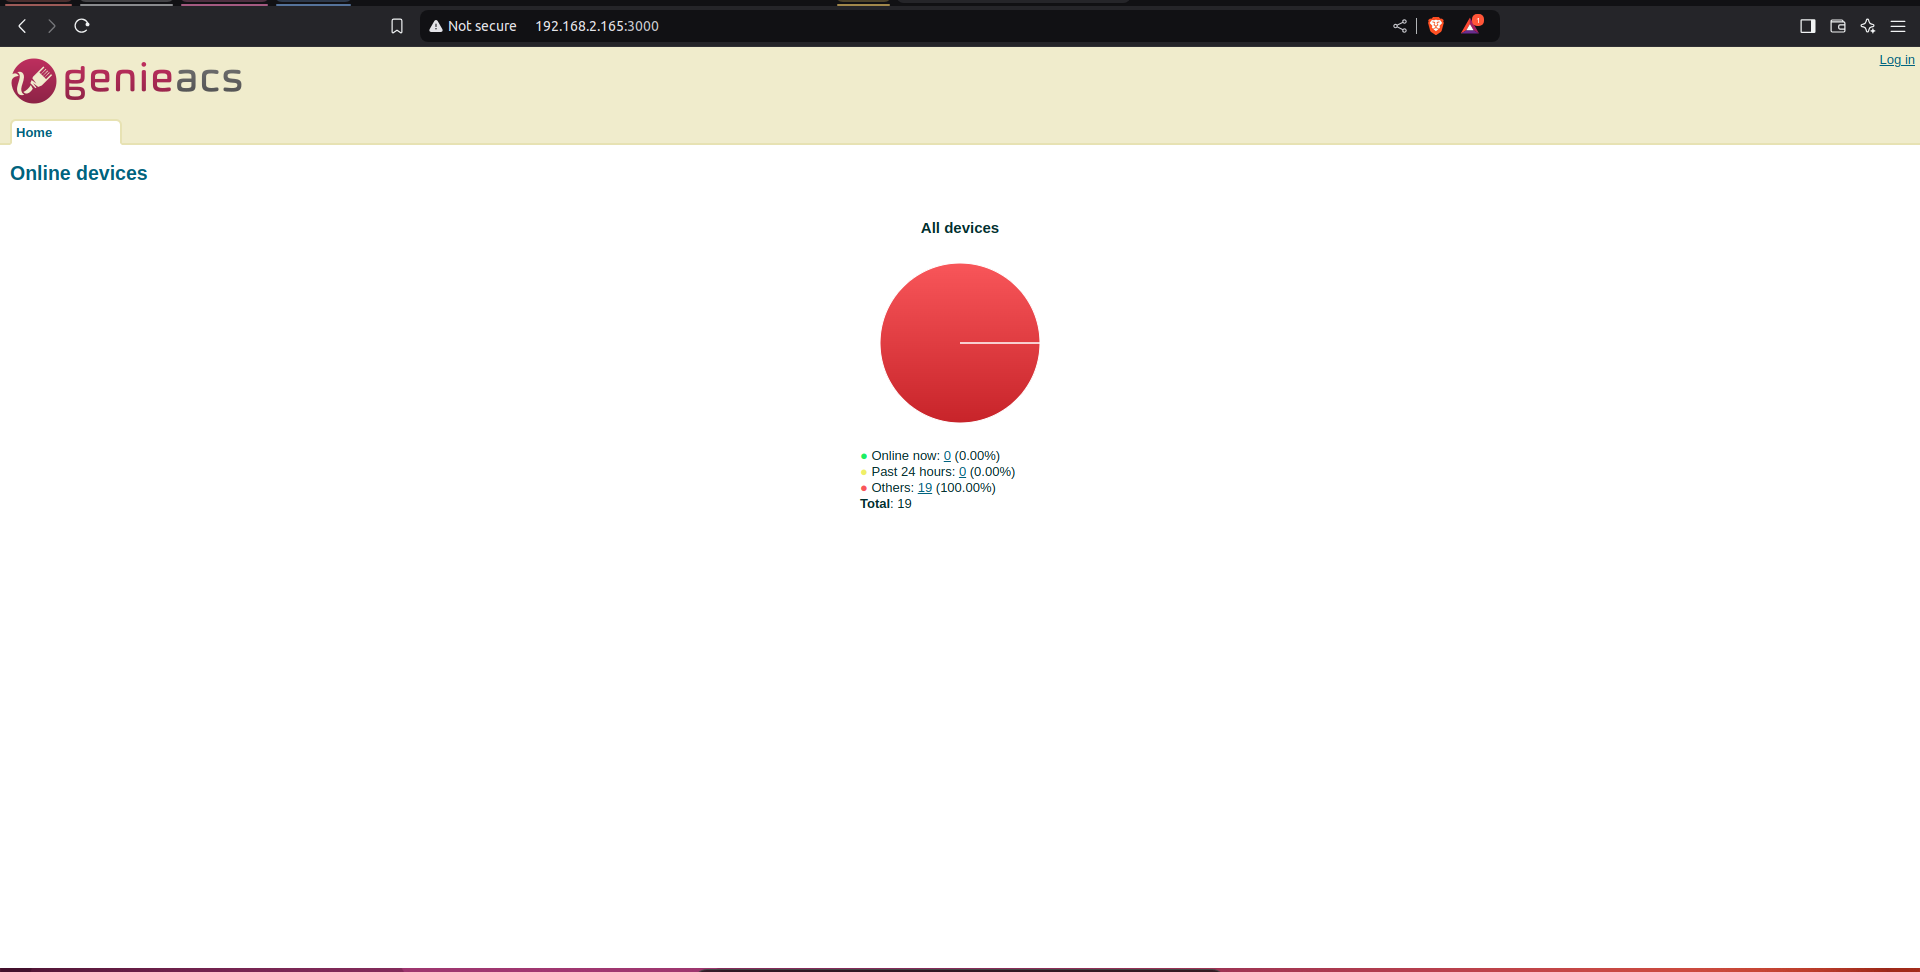Open the Brave Wallet icon
Screen dimensions: 1920x972
(x=1837, y=26)
